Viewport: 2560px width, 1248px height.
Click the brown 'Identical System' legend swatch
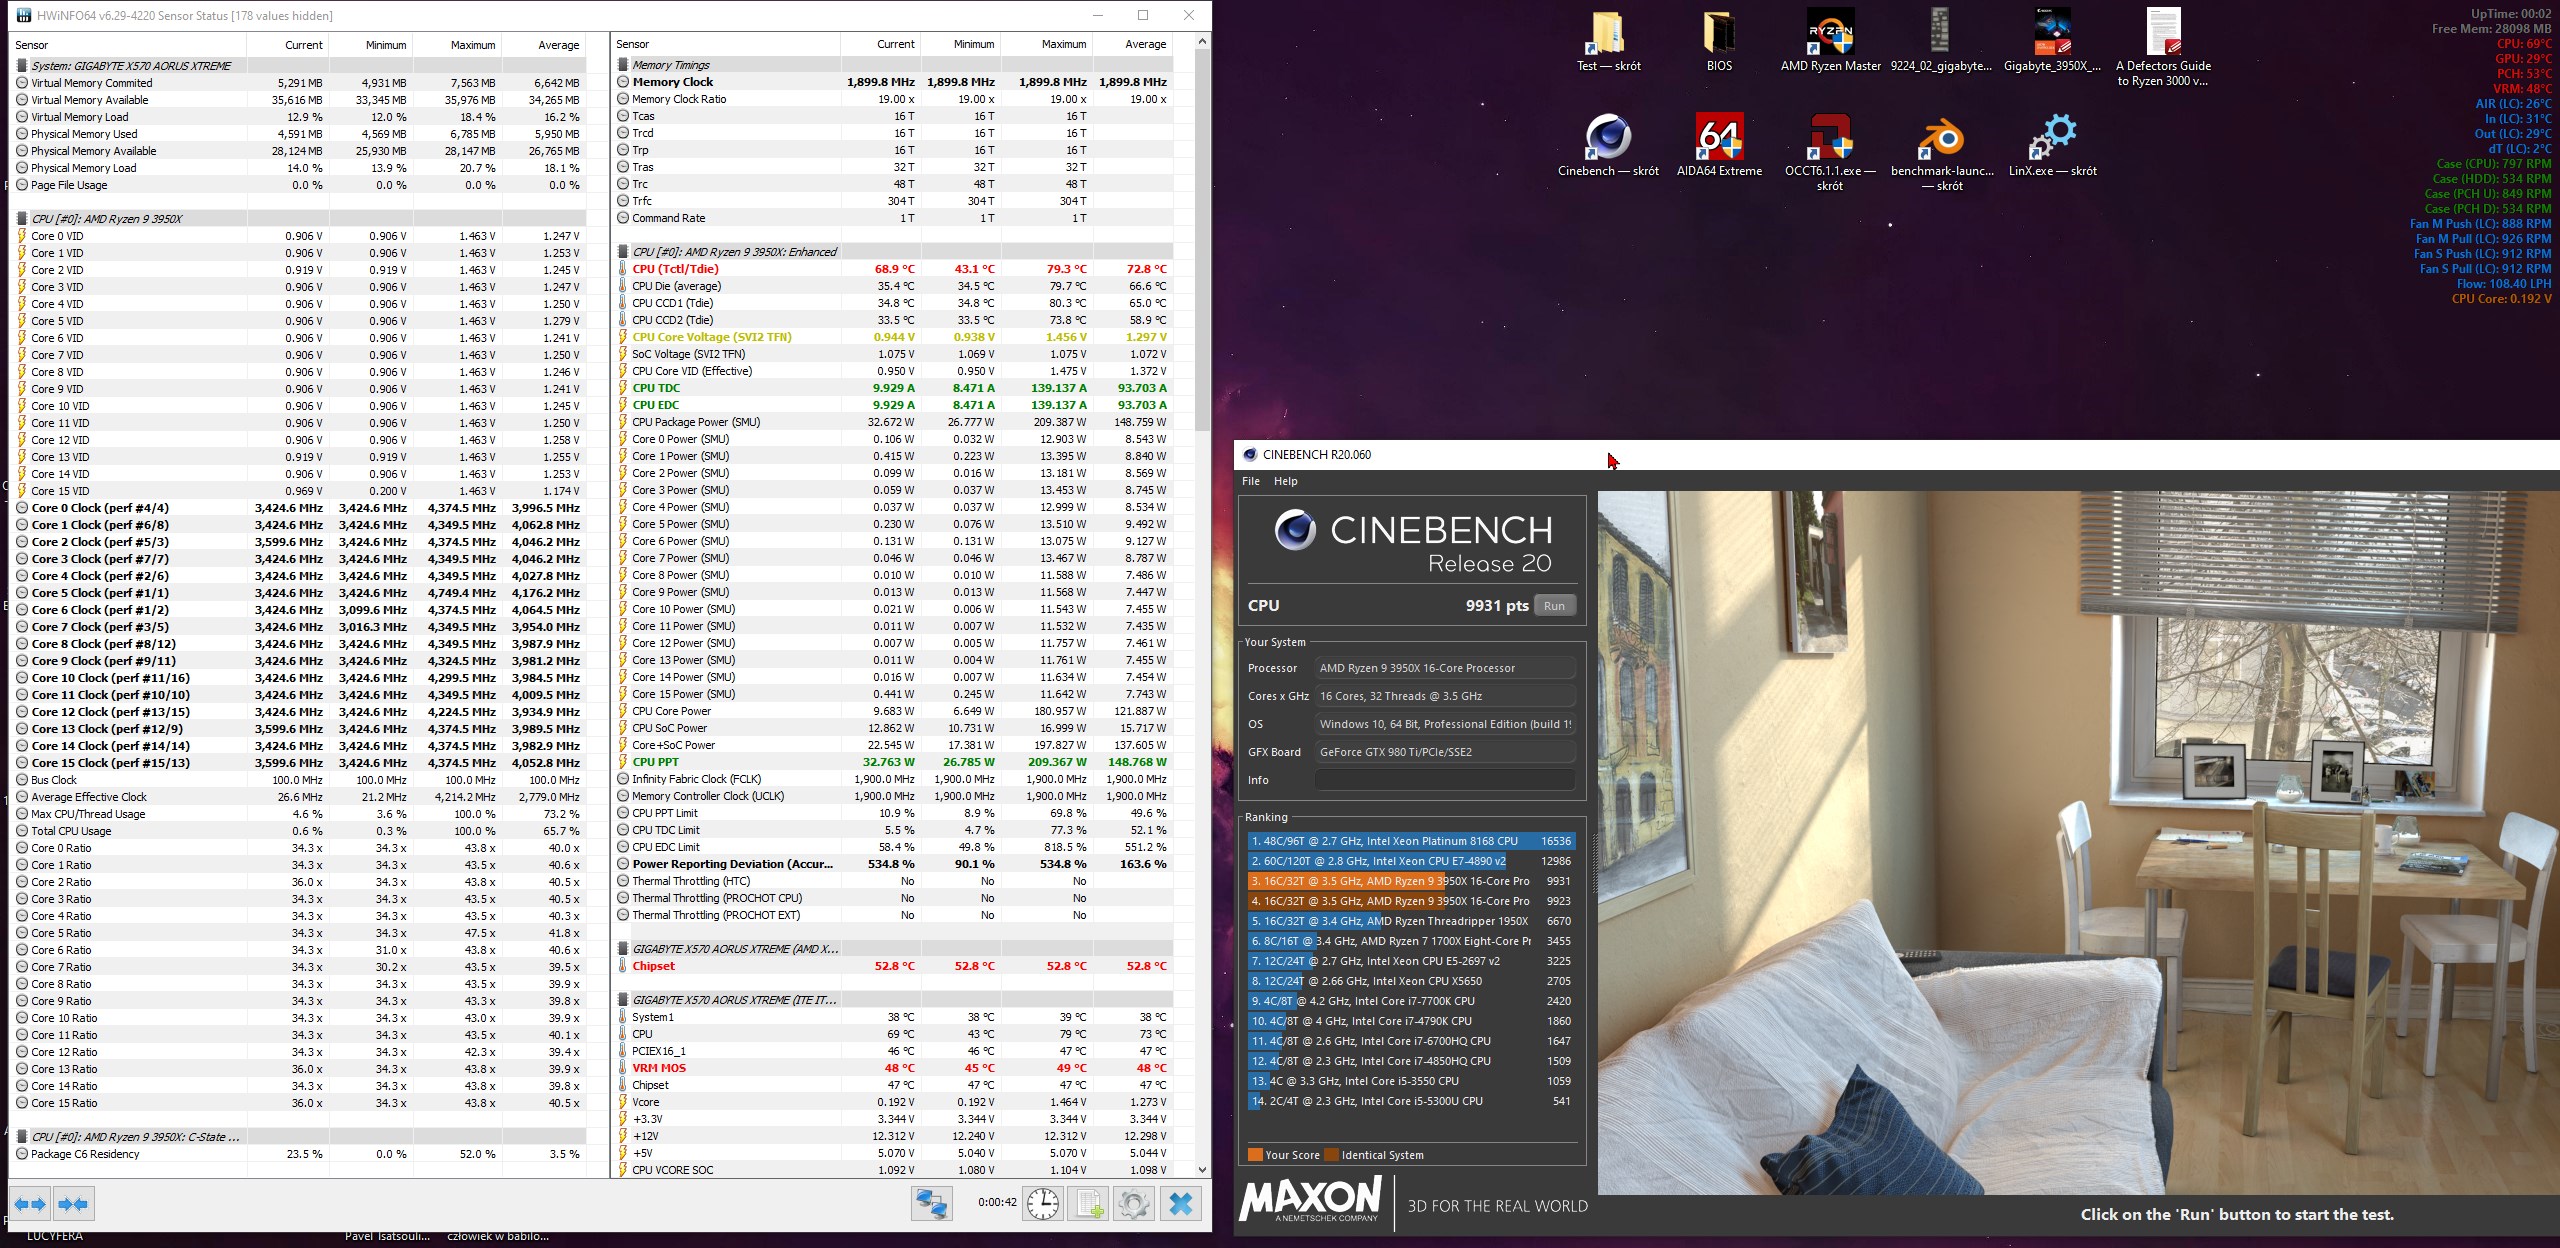(1331, 1155)
